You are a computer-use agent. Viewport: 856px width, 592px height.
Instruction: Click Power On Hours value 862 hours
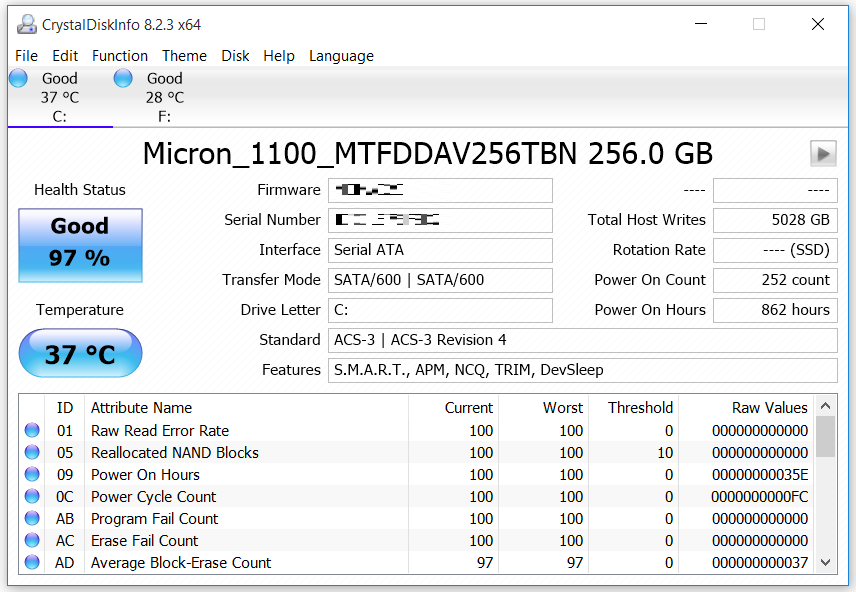[x=775, y=310]
